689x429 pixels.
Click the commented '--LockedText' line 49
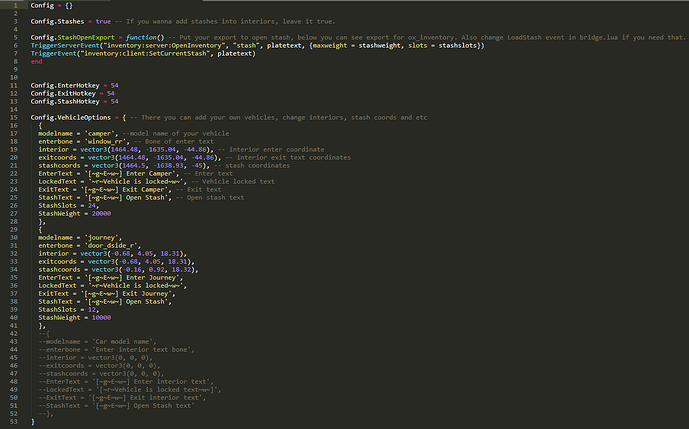tap(130, 389)
